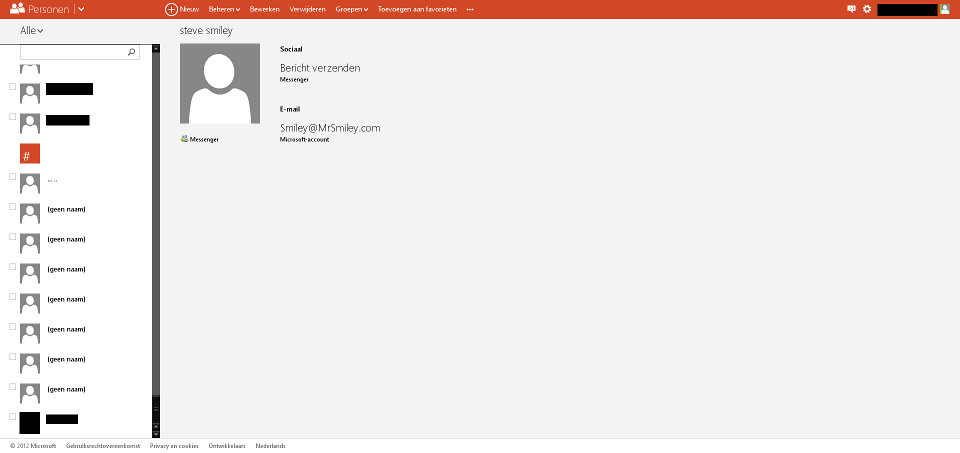Click the © 2012 Microsoft footer text
Screen dimensions: 960x453
(x=33, y=446)
